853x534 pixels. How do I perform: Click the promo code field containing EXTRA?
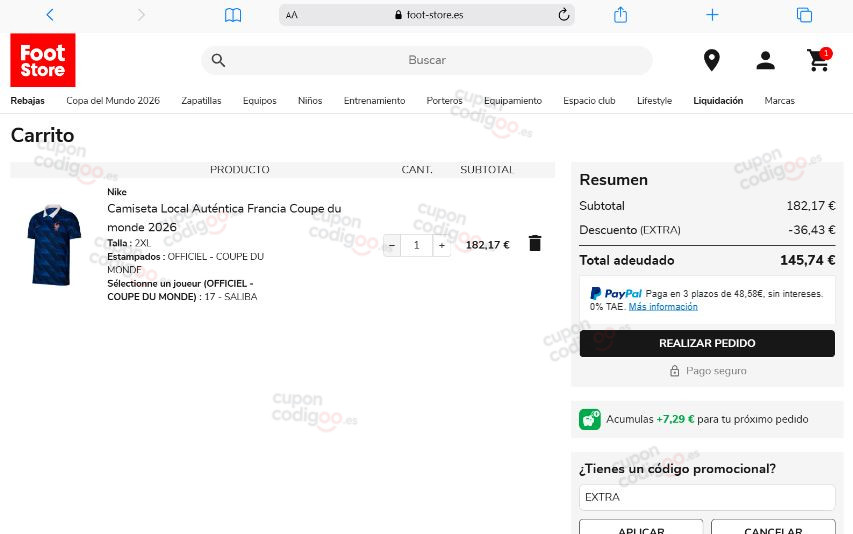[707, 497]
